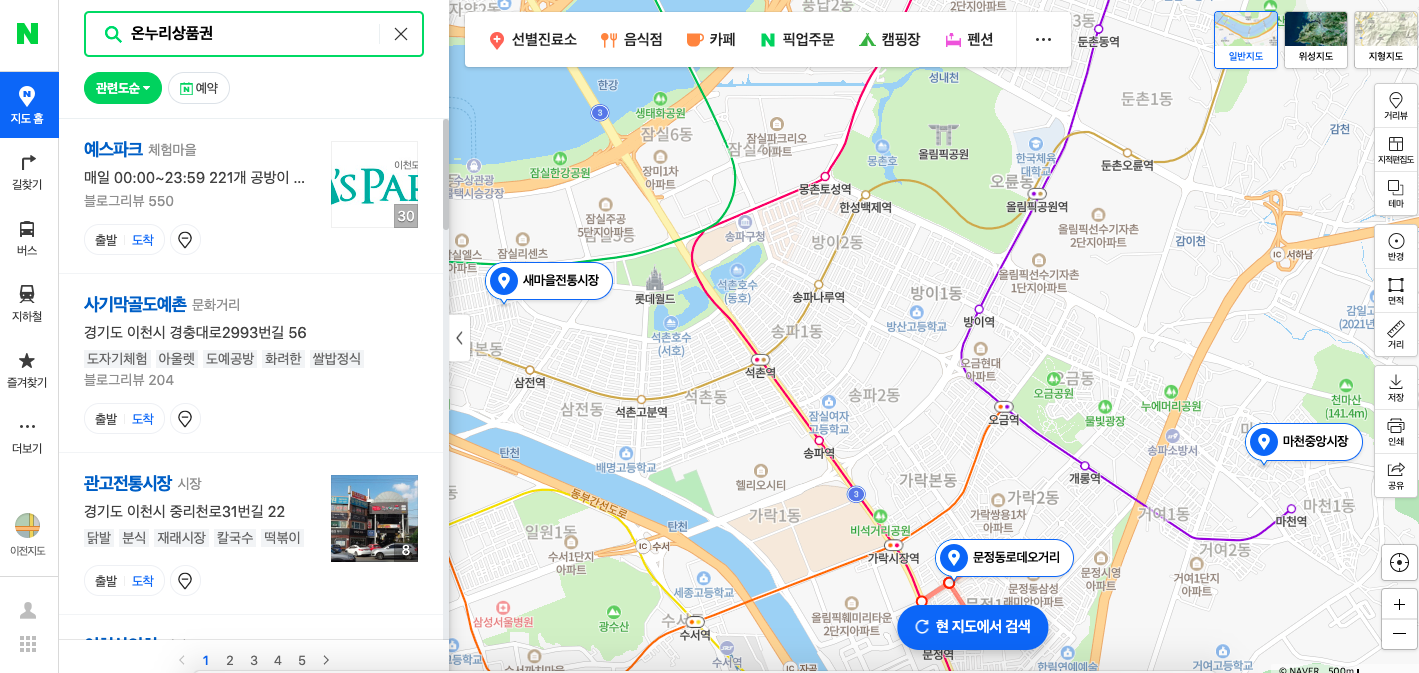Switch to 지형지도 terrain map

click(x=1385, y=40)
